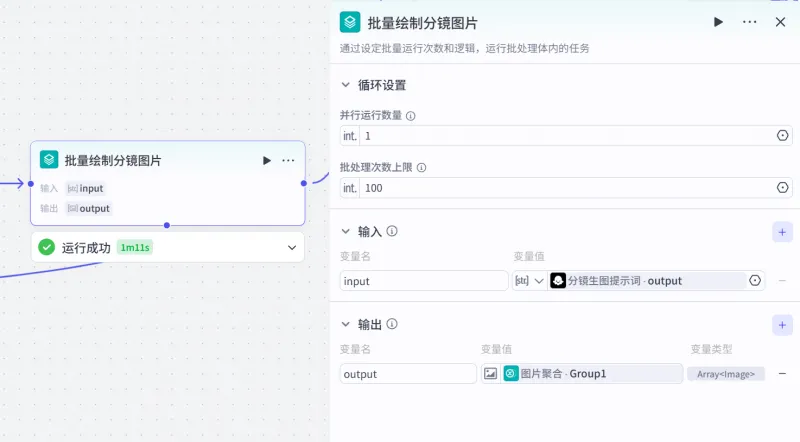
Task: Run the node from panel header play icon
Action: (718, 22)
